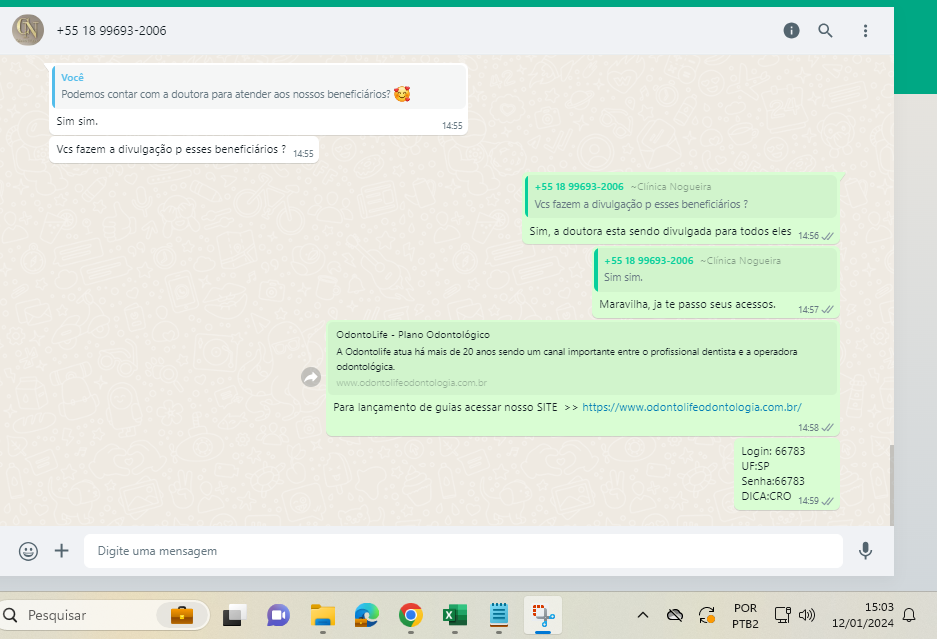937x639 pixels.
Task: Click the microphone voice message icon
Action: click(x=865, y=551)
